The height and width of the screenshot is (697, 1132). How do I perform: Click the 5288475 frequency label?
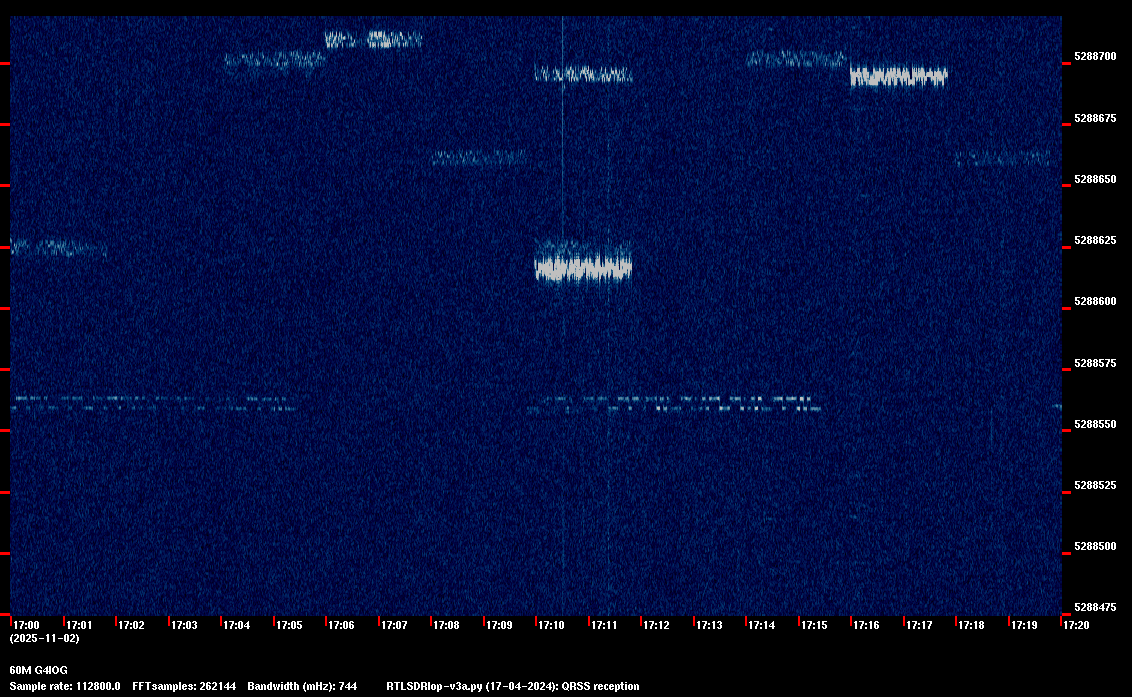pos(1095,607)
